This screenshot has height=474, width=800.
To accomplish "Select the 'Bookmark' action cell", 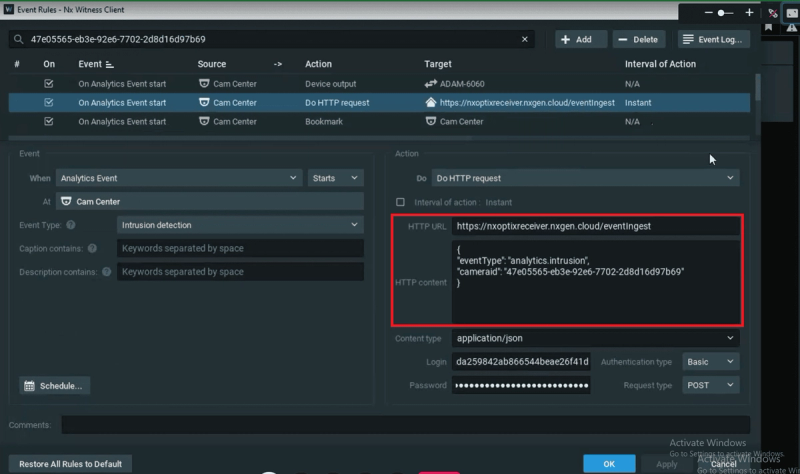I will (x=324, y=121).
